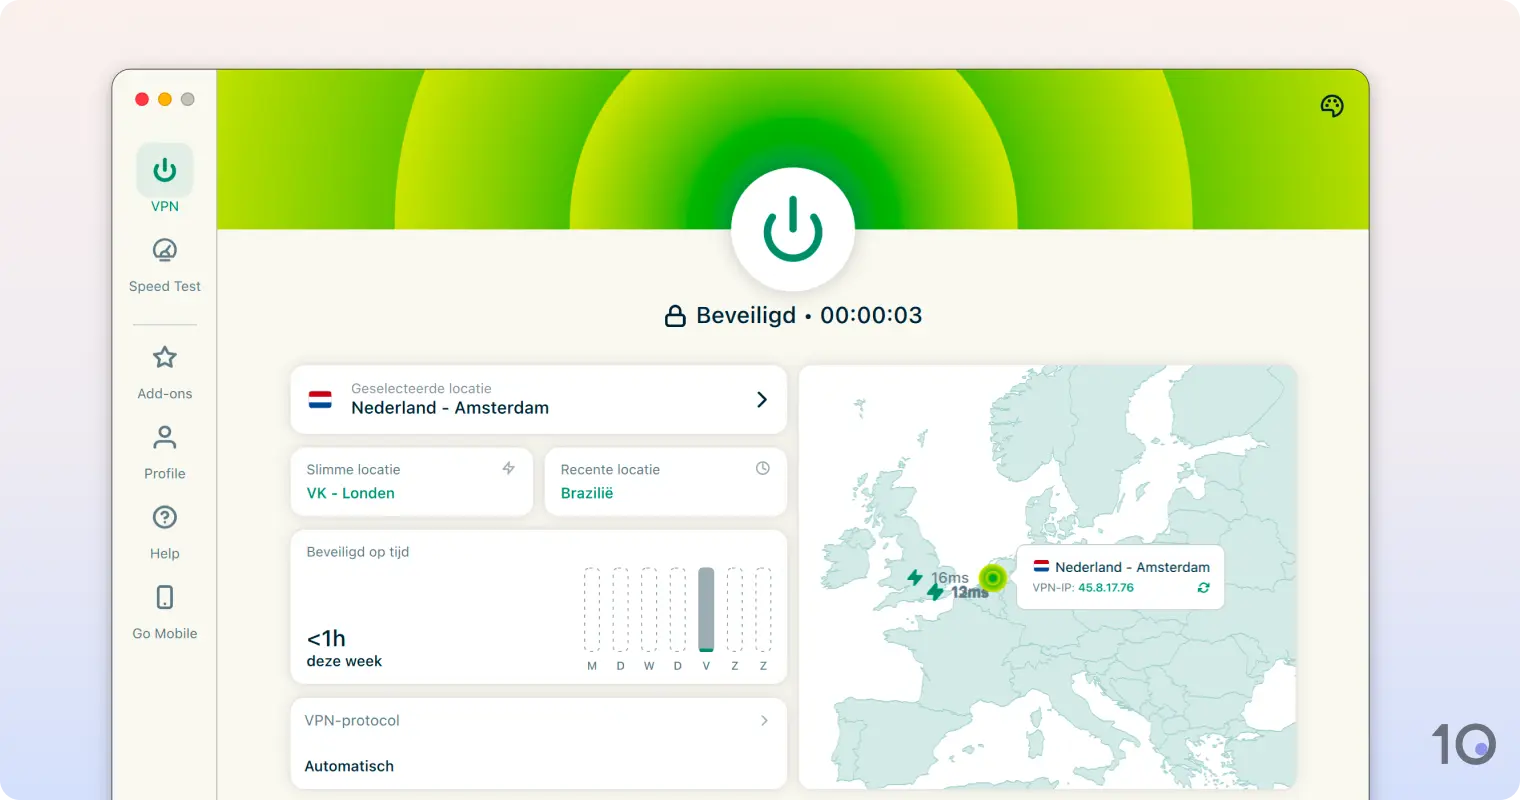Expand the VPN-protocol settings
This screenshot has height=800, width=1520.
pos(763,720)
